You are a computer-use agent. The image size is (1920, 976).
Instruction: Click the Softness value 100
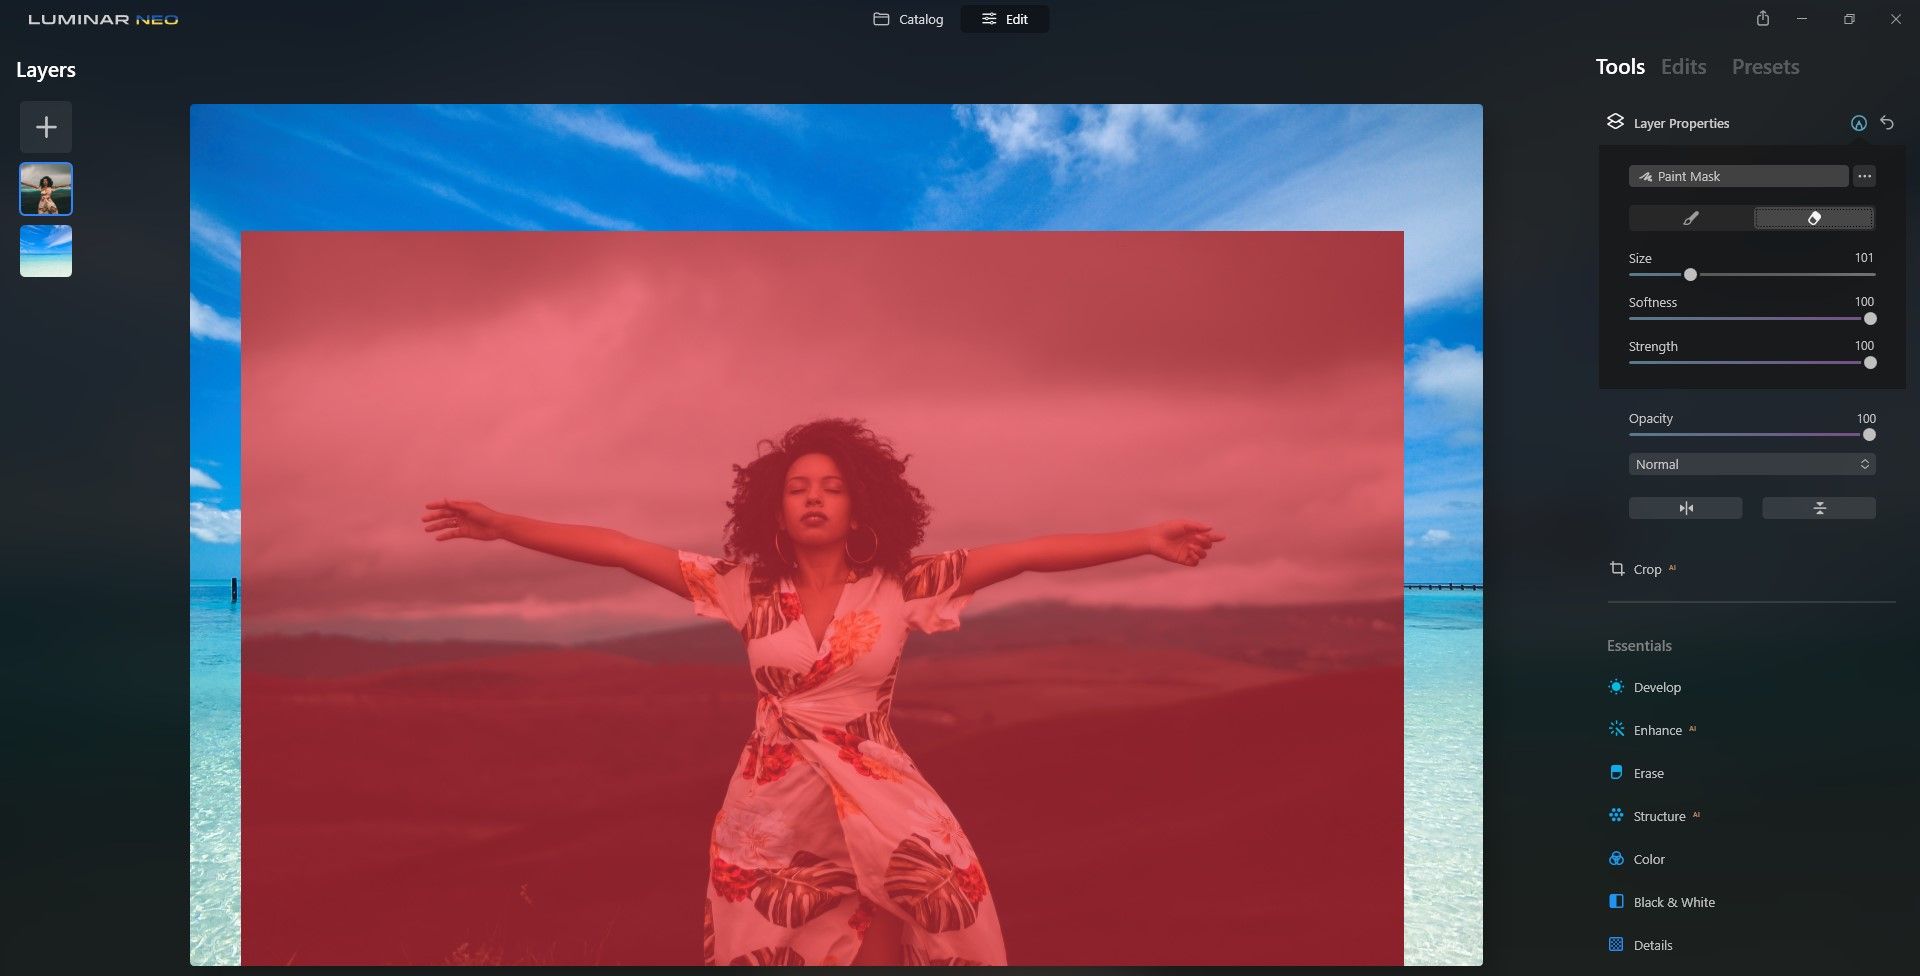(x=1864, y=302)
